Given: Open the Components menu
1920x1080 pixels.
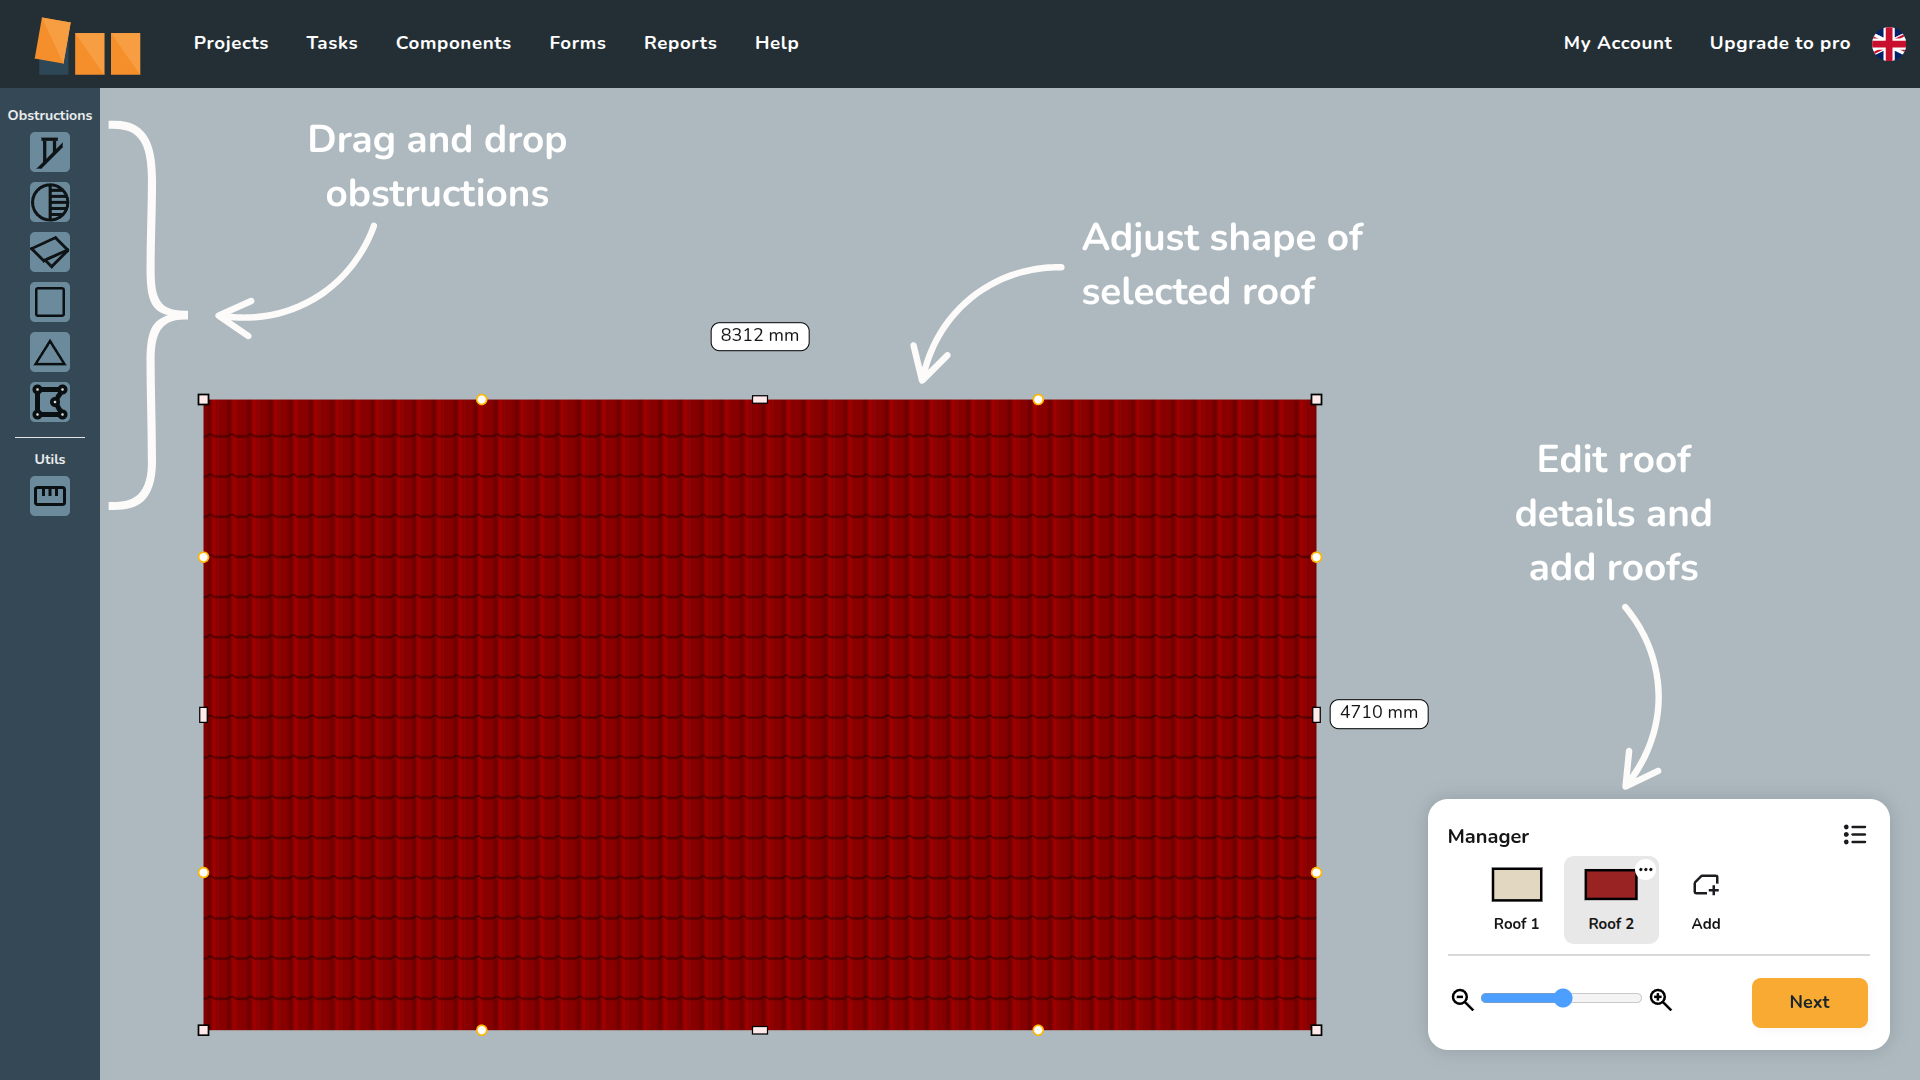Looking at the screenshot, I should [x=453, y=43].
